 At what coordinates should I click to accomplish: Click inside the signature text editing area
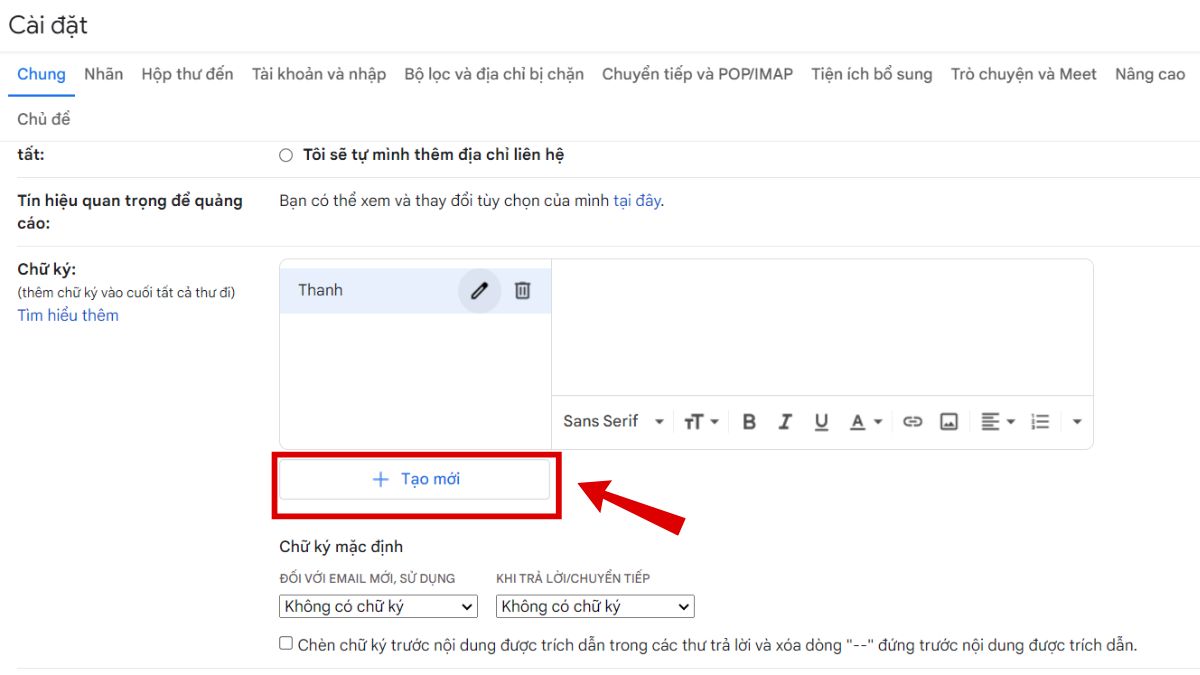pyautogui.click(x=822, y=326)
